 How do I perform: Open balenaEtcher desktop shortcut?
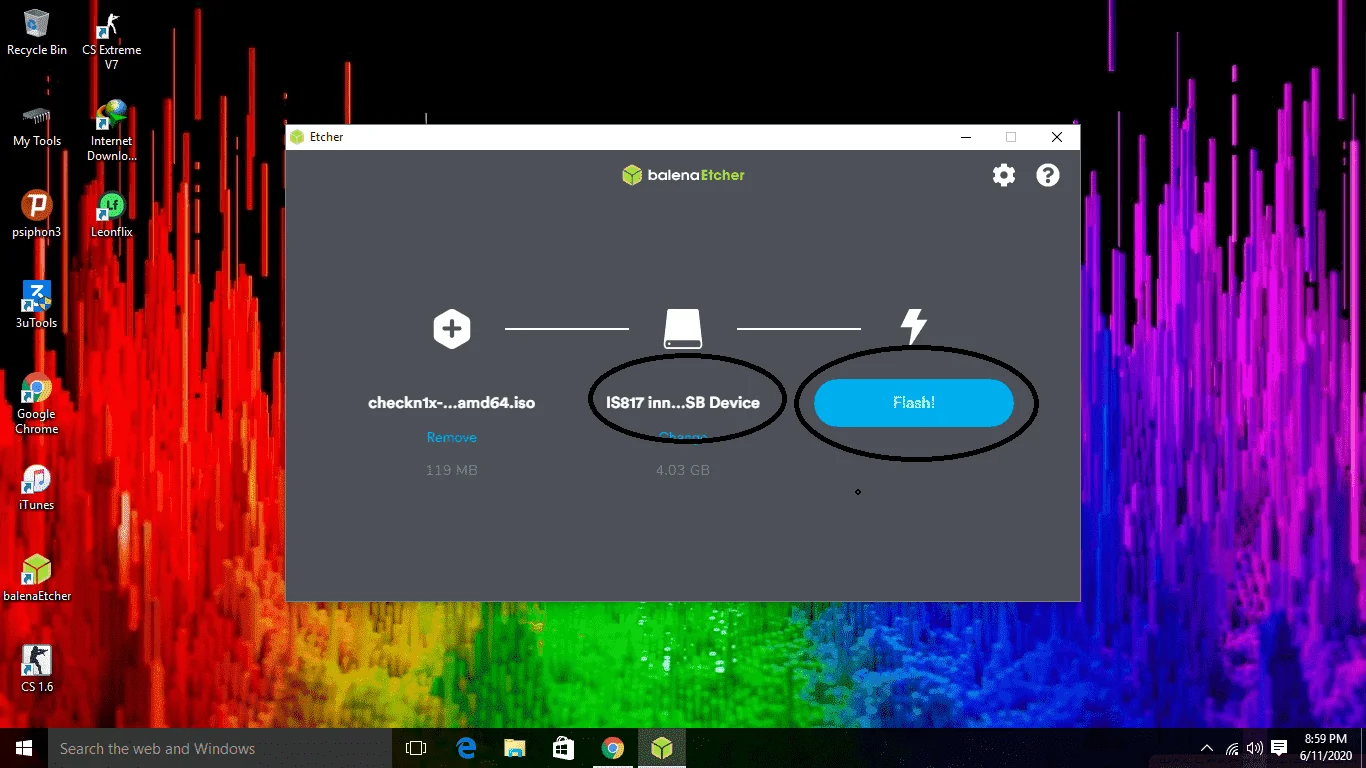click(x=37, y=578)
